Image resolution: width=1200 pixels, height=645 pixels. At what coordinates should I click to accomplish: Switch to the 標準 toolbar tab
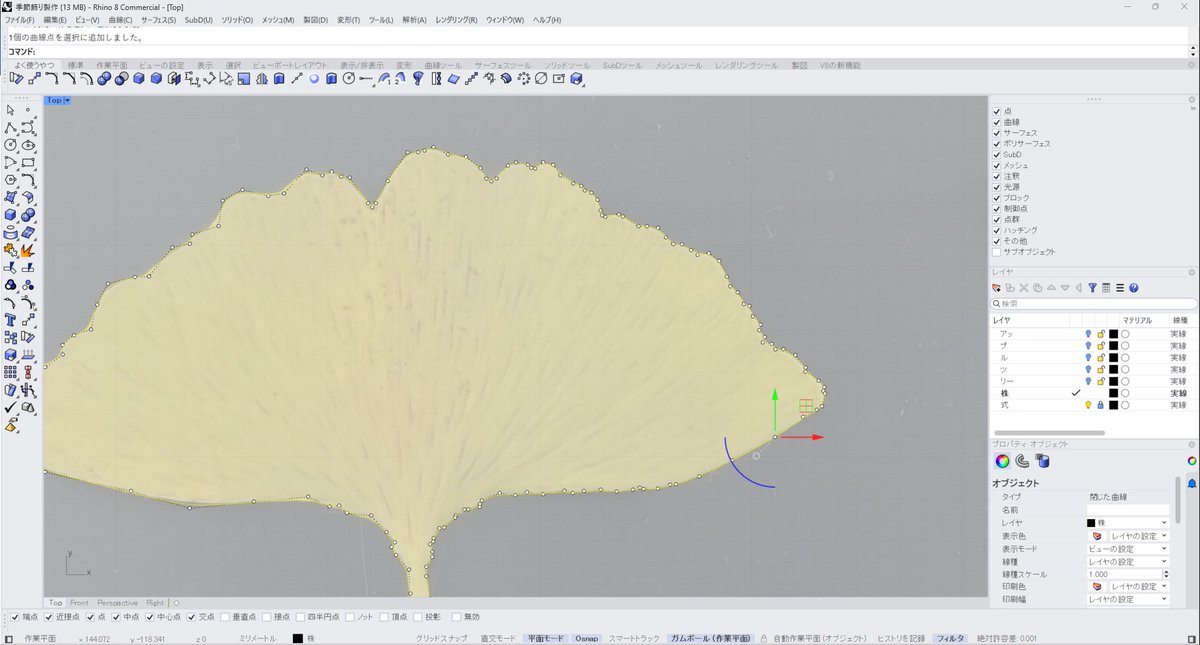76,65
